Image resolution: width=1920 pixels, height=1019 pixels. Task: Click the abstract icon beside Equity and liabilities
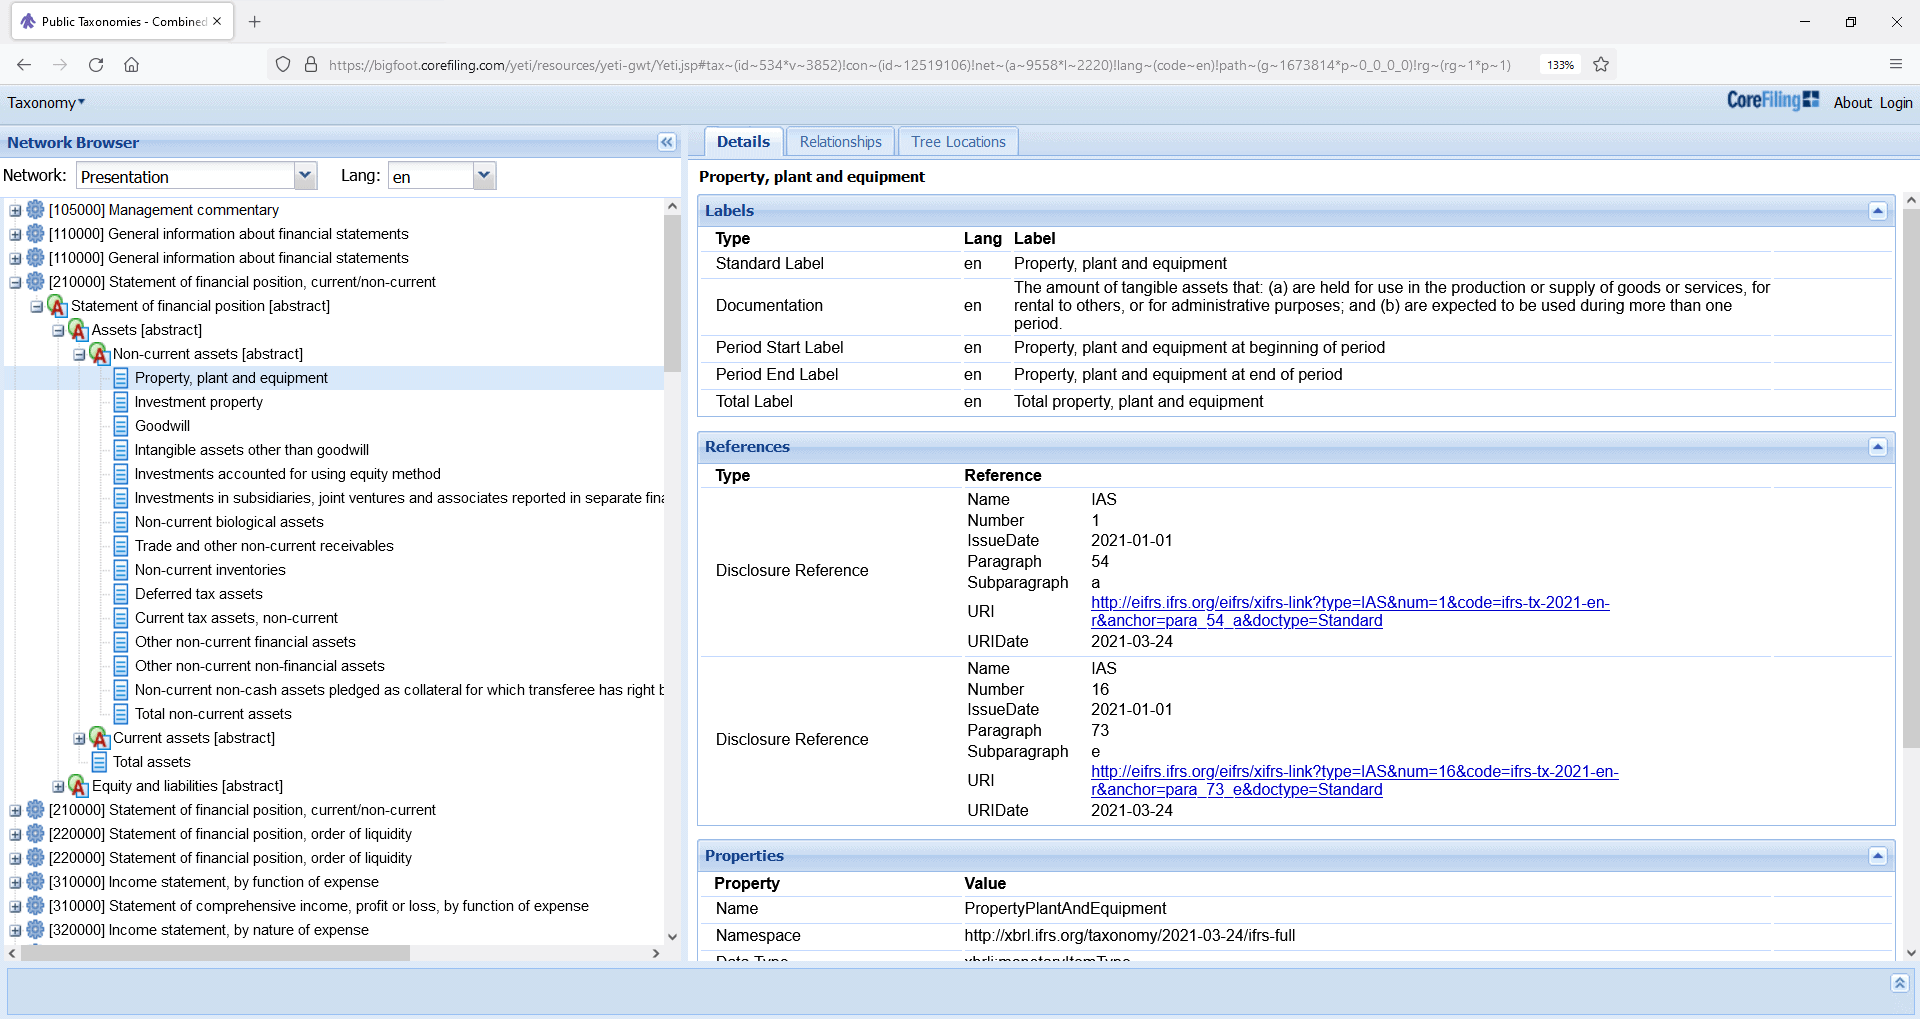coord(79,786)
